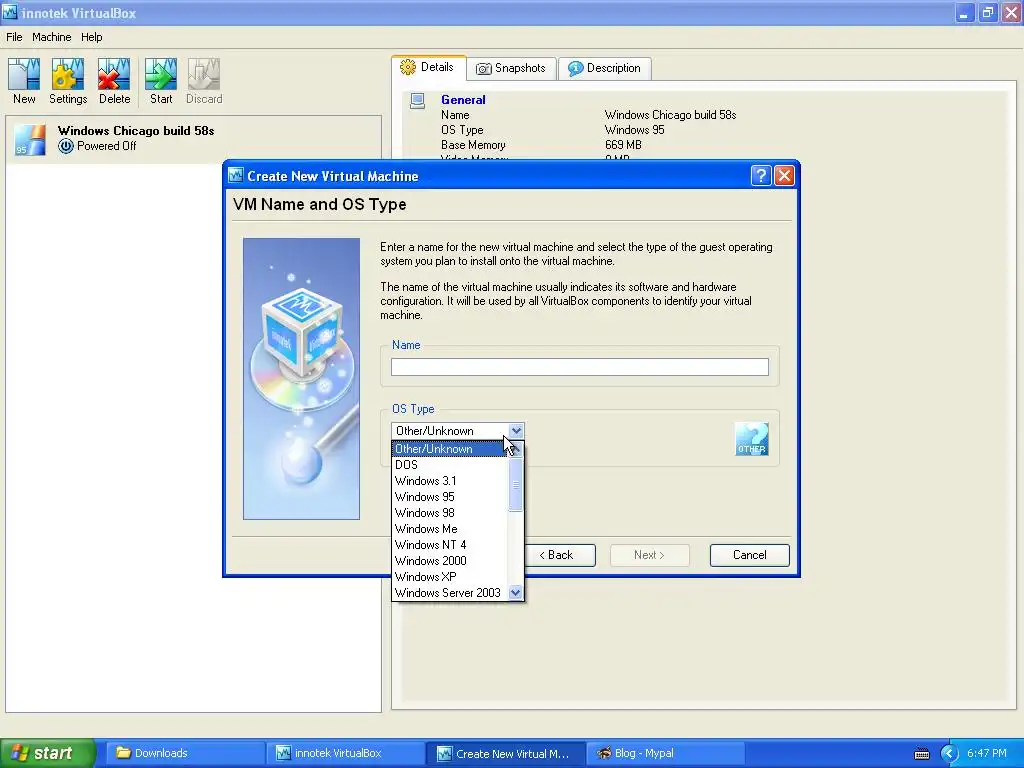Click the Other OS type badge icon
Image resolution: width=1024 pixels, height=768 pixels.
(751, 438)
